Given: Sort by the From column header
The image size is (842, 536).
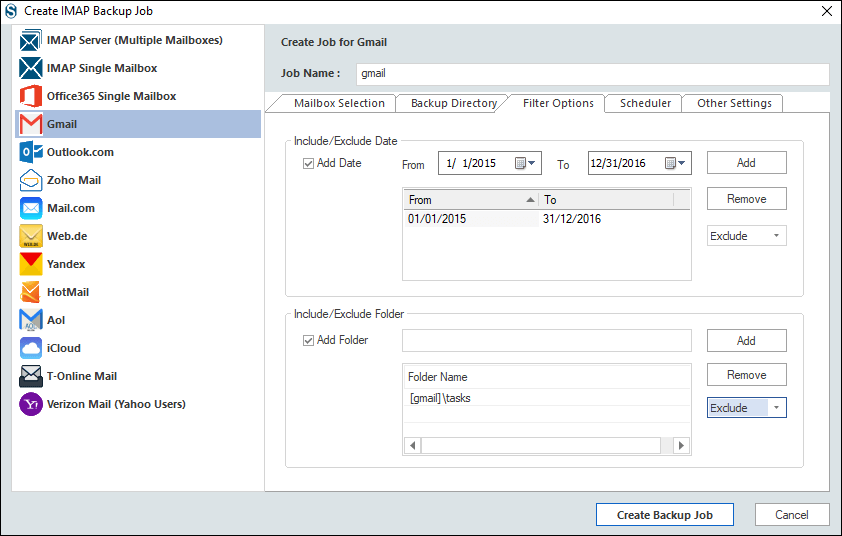Looking at the screenshot, I should coord(471,200).
